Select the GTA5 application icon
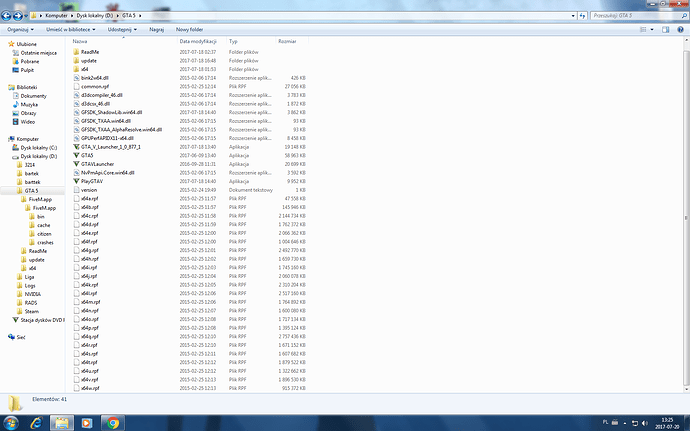 click(76, 155)
